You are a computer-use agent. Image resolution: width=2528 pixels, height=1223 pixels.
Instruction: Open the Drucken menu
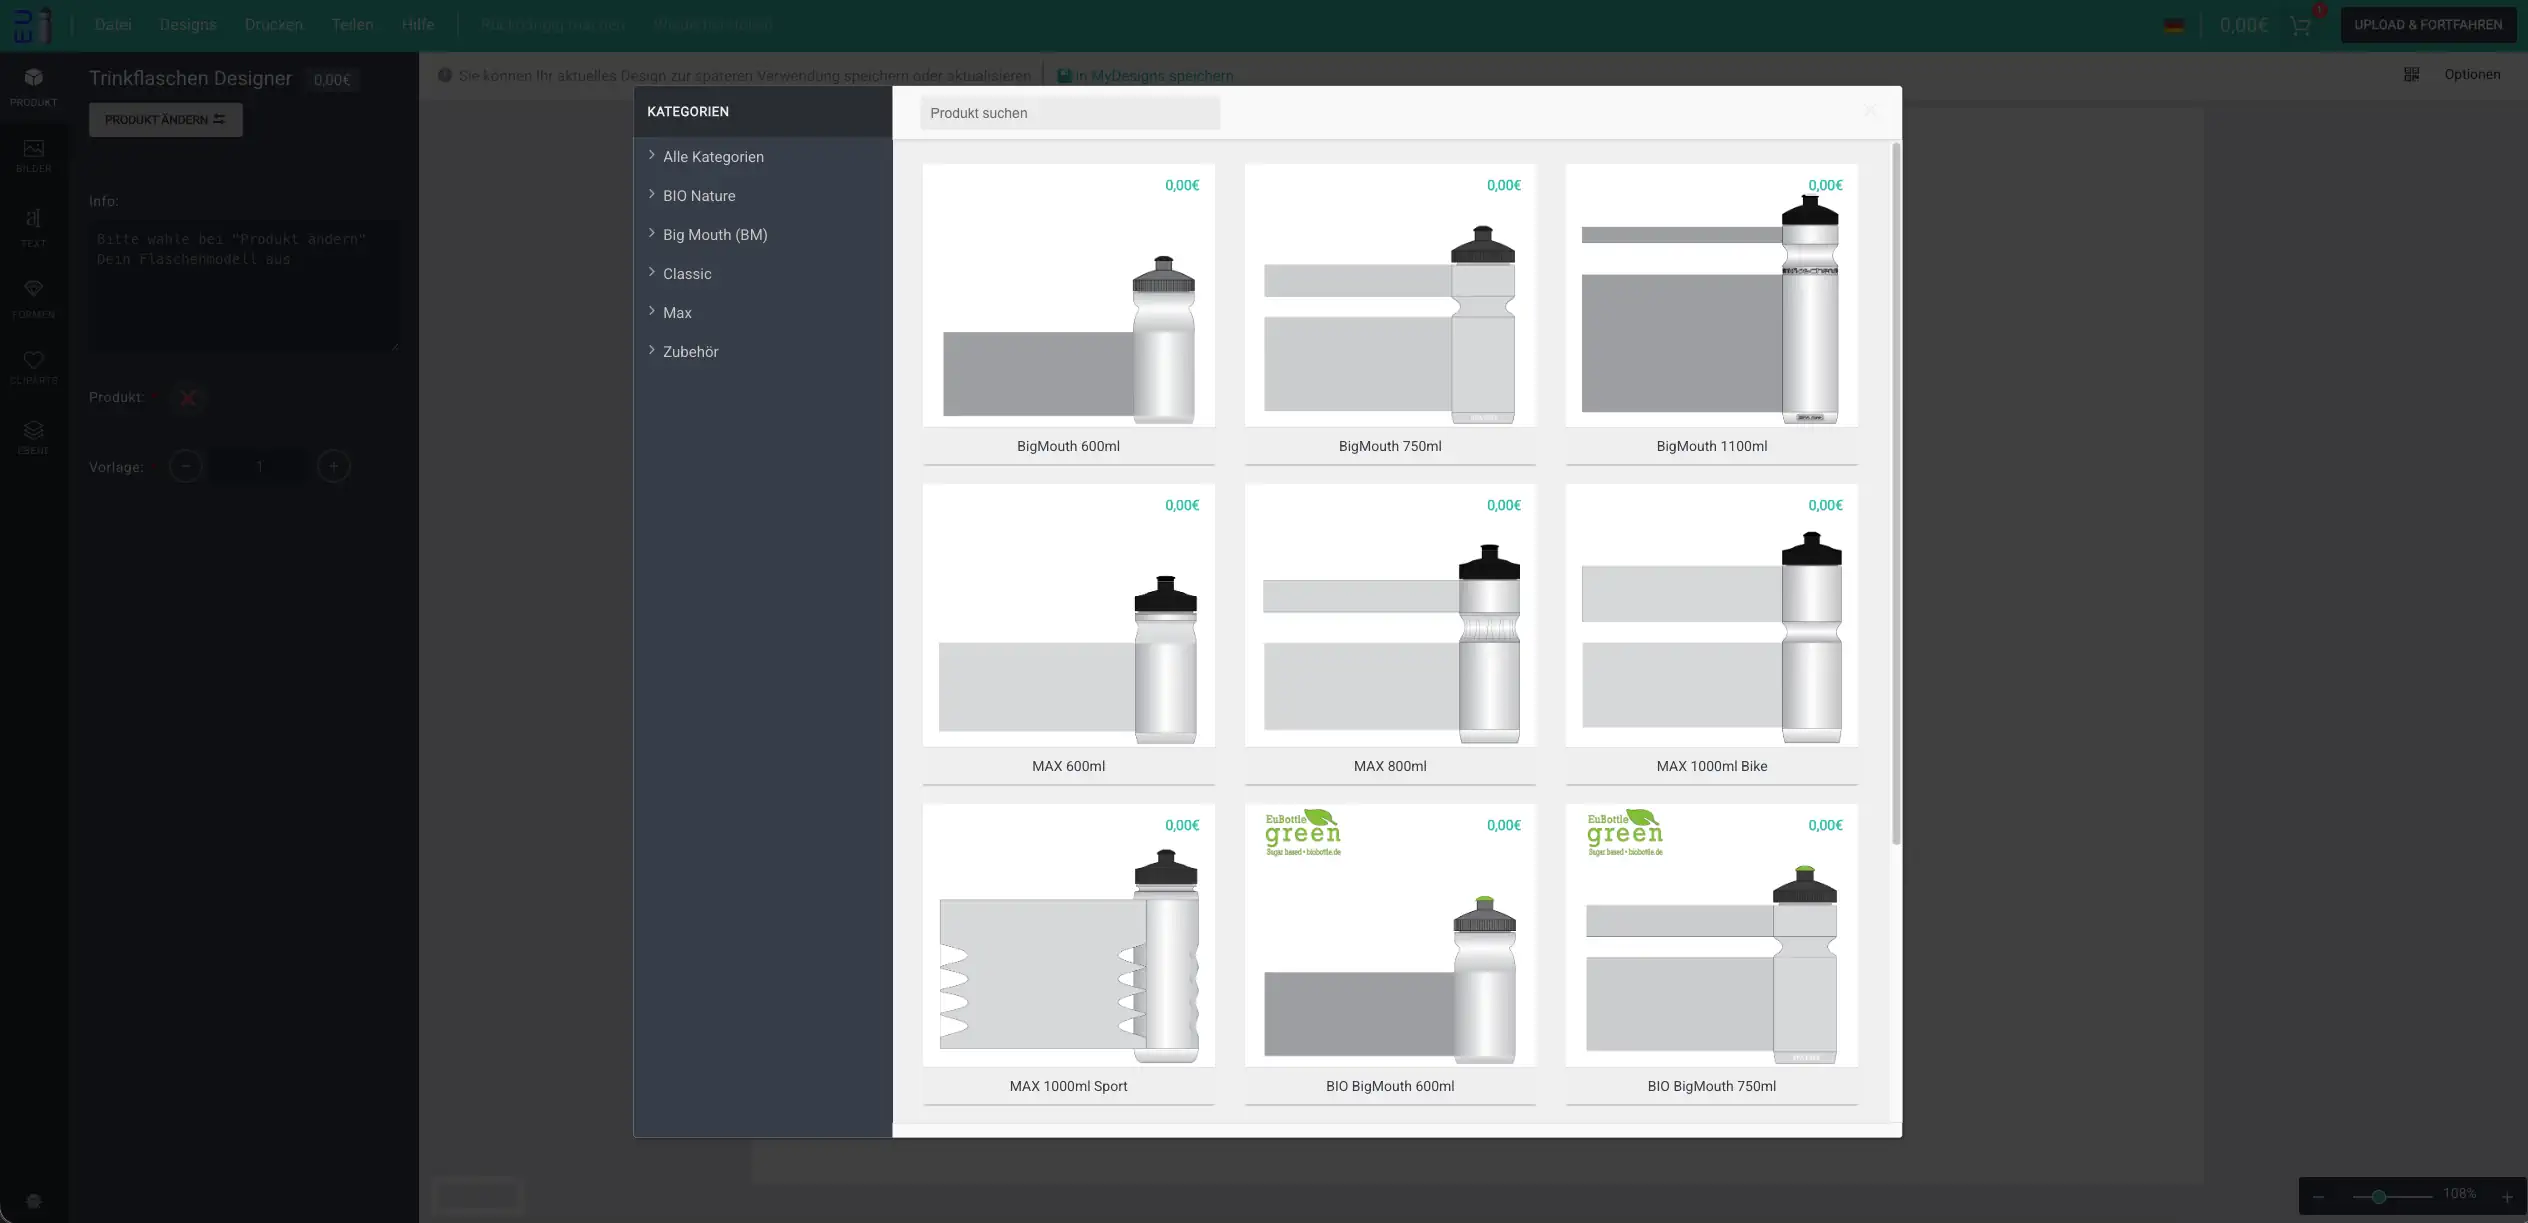(274, 25)
